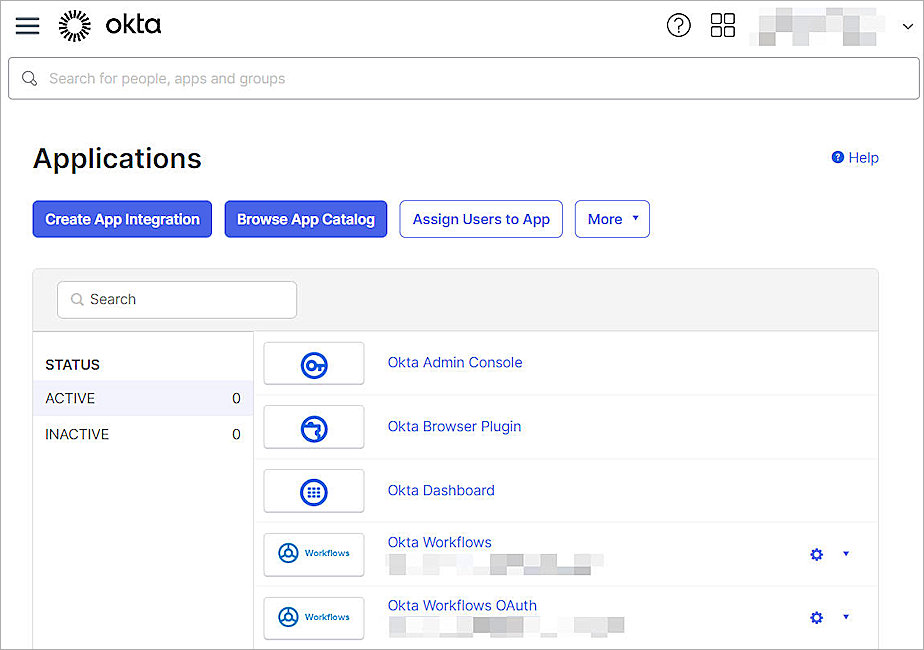
Task: Click the apps grid icon in the header
Action: pyautogui.click(x=723, y=25)
